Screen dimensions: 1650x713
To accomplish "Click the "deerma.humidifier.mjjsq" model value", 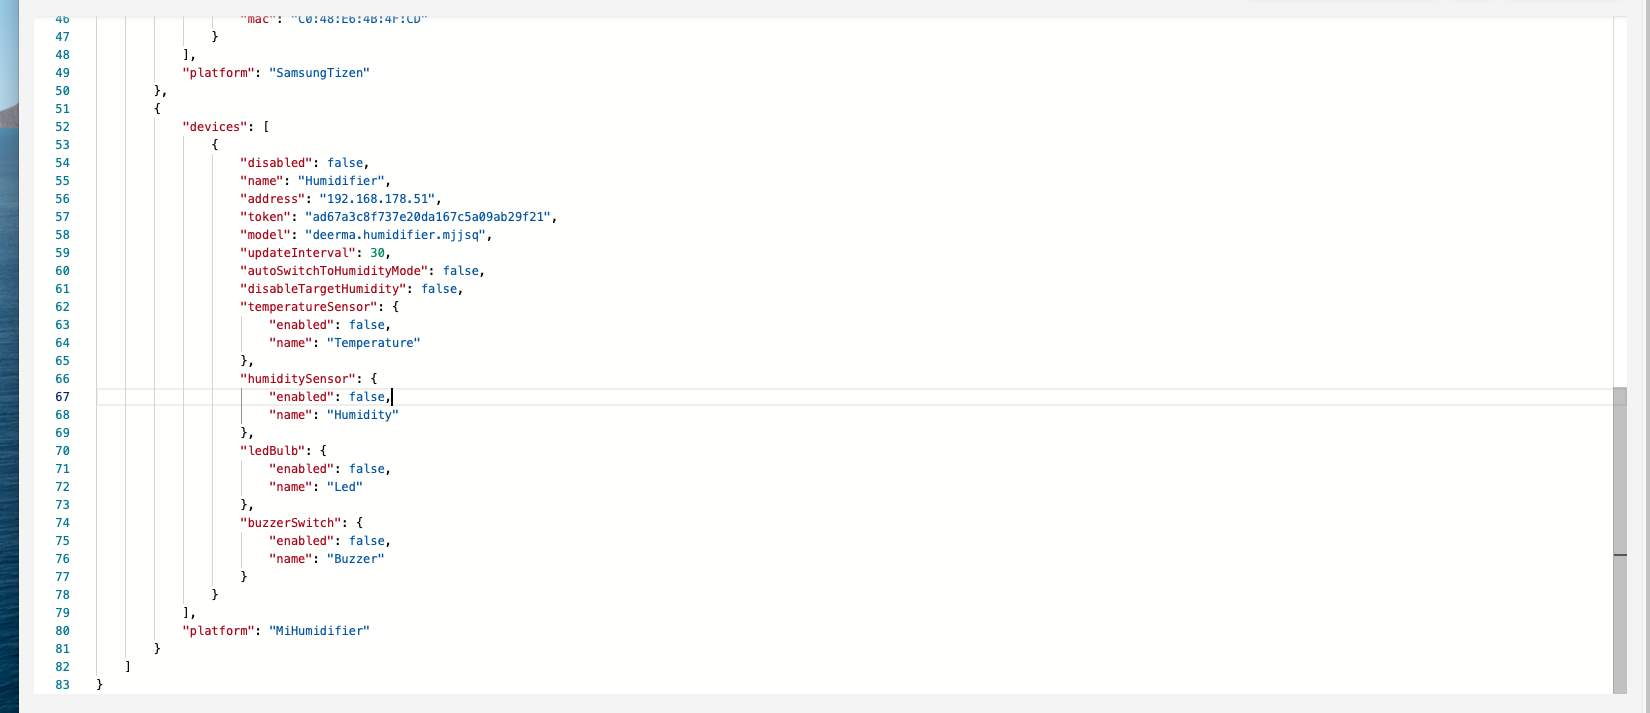I will point(398,235).
